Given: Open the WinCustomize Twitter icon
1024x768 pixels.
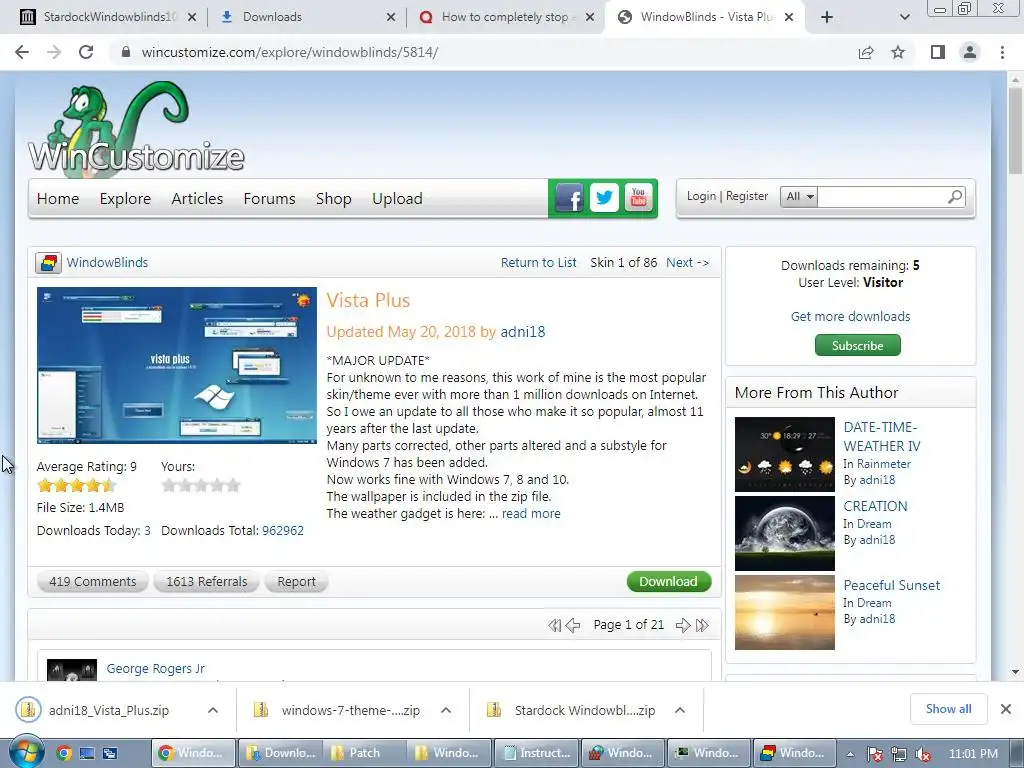Looking at the screenshot, I should (x=604, y=198).
